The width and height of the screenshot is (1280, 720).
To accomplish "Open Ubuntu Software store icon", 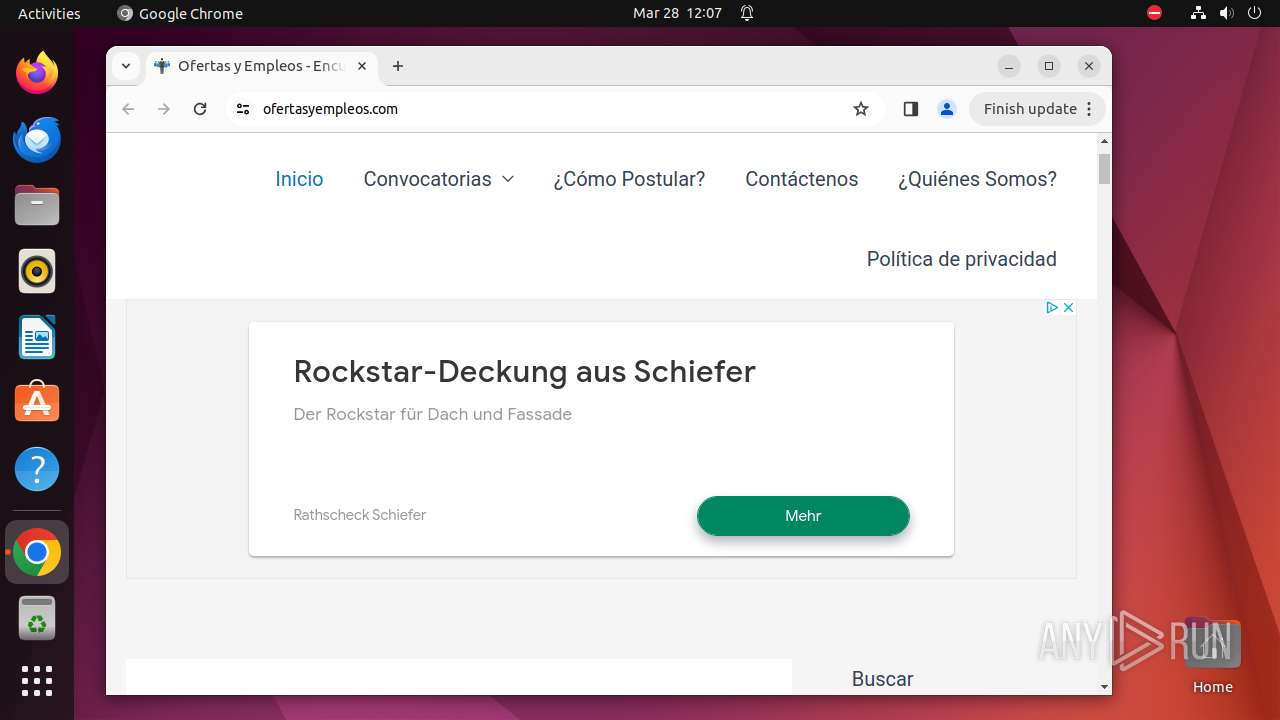I will [37, 403].
